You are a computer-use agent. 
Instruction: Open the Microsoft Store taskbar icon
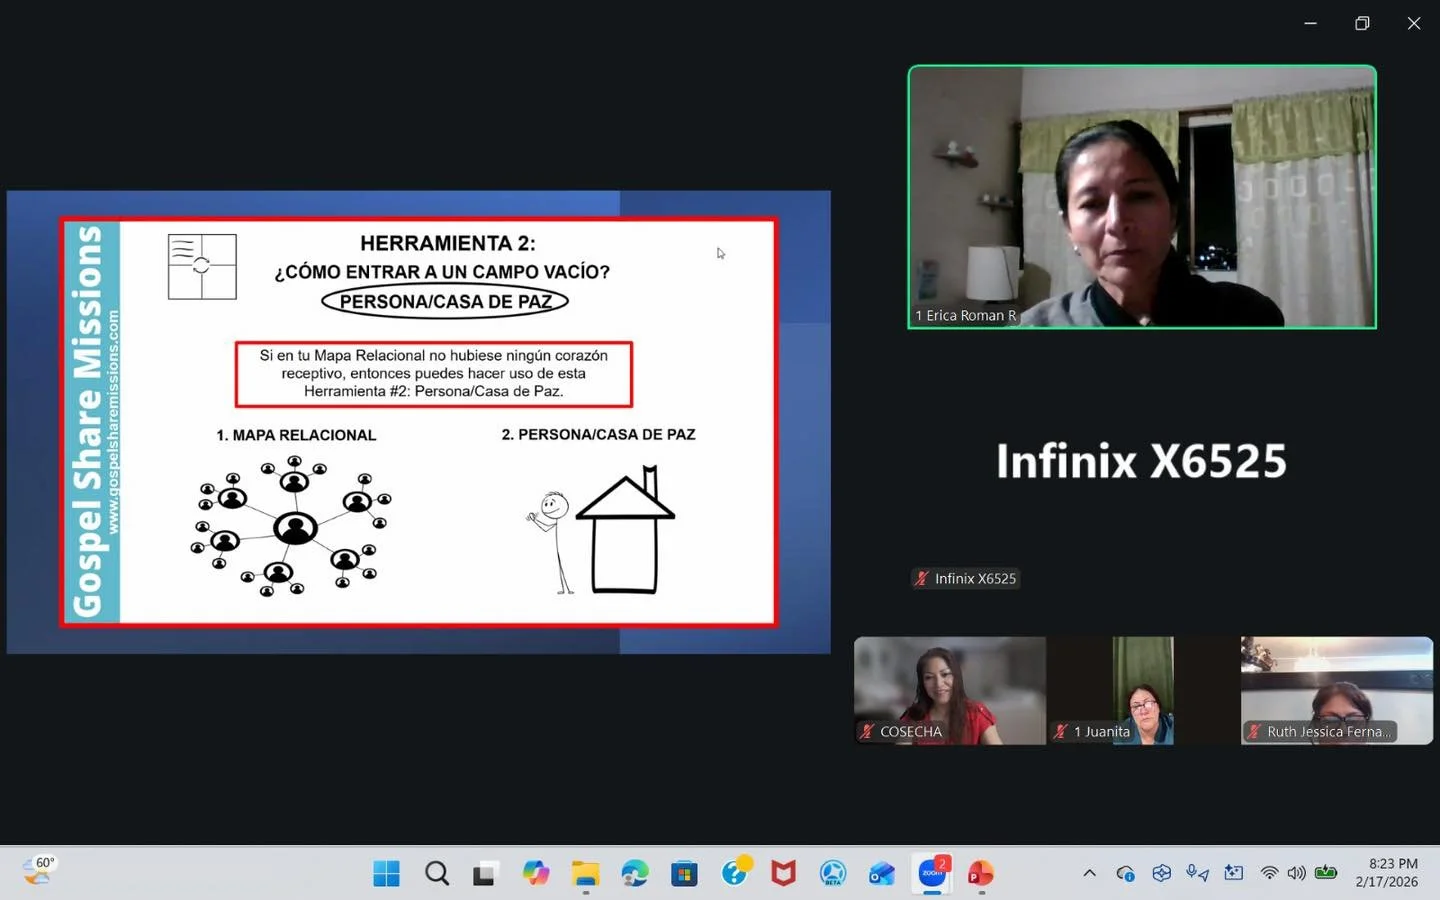pyautogui.click(x=684, y=873)
